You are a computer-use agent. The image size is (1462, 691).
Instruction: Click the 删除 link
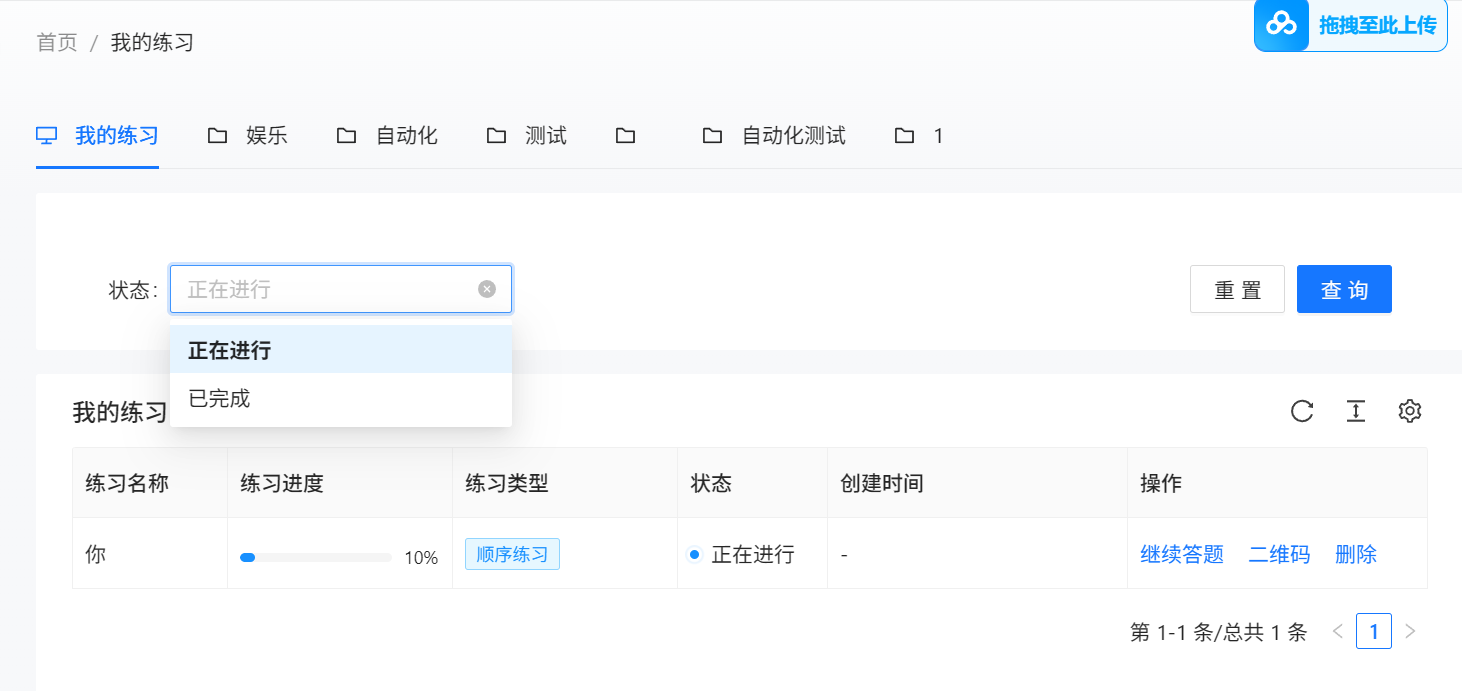tap(1356, 554)
